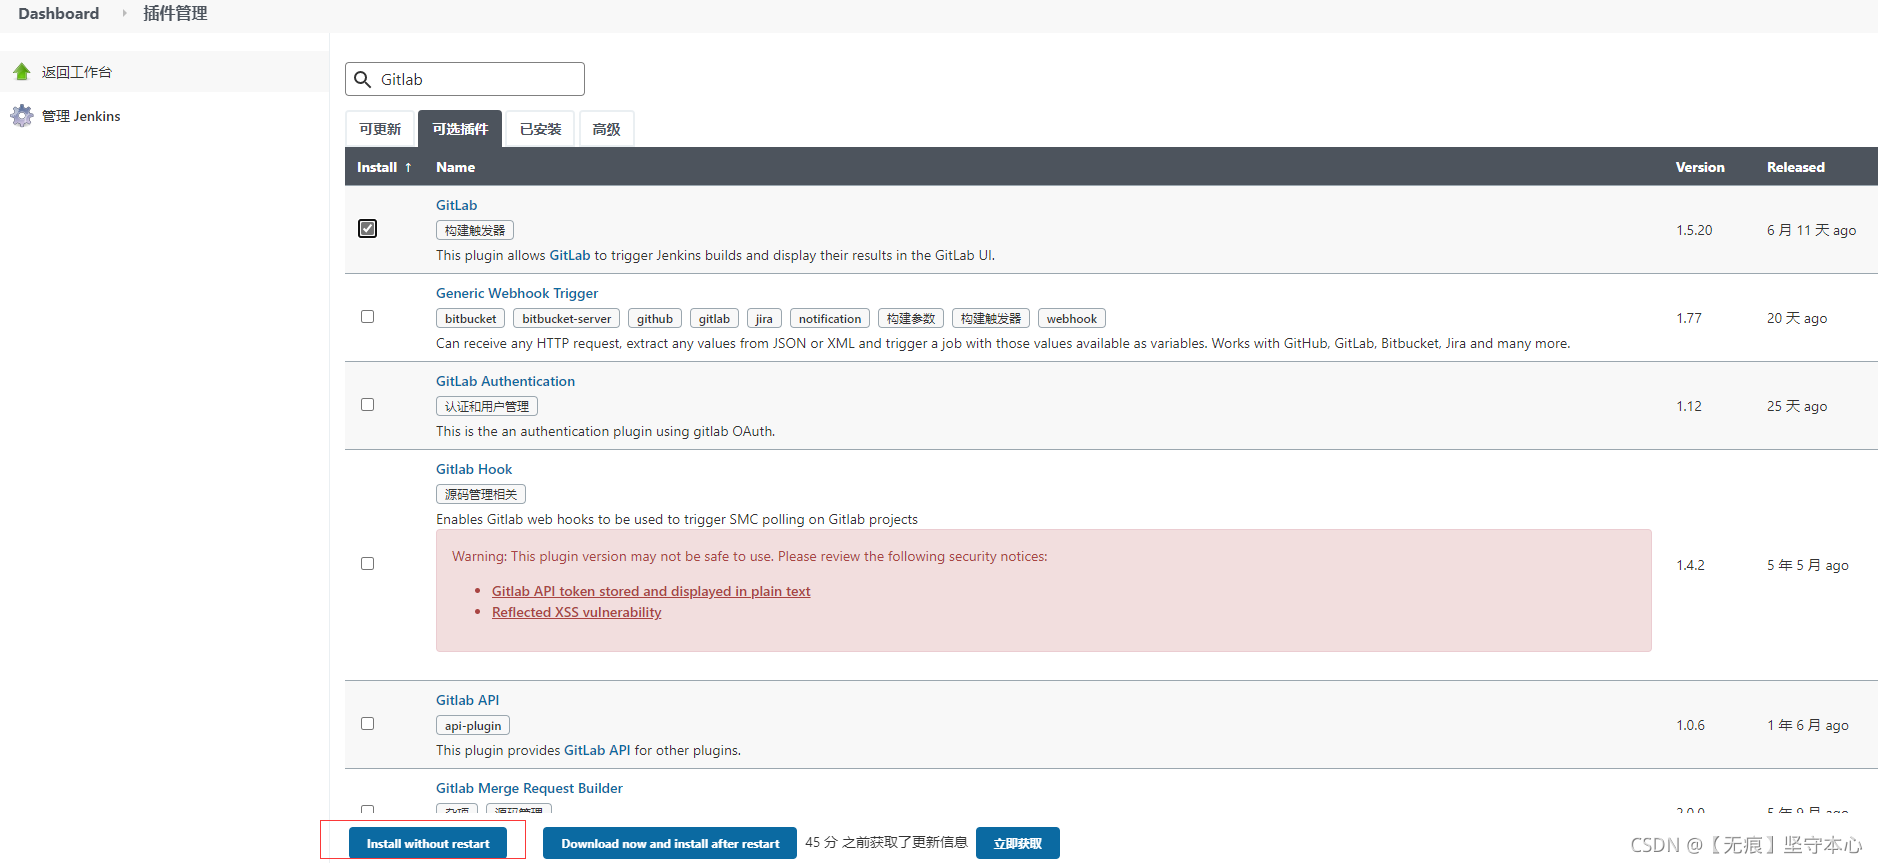Image resolution: width=1878 pixels, height=863 pixels.
Task: Open 插件管理 breadcrumb link
Action: pos(175,13)
